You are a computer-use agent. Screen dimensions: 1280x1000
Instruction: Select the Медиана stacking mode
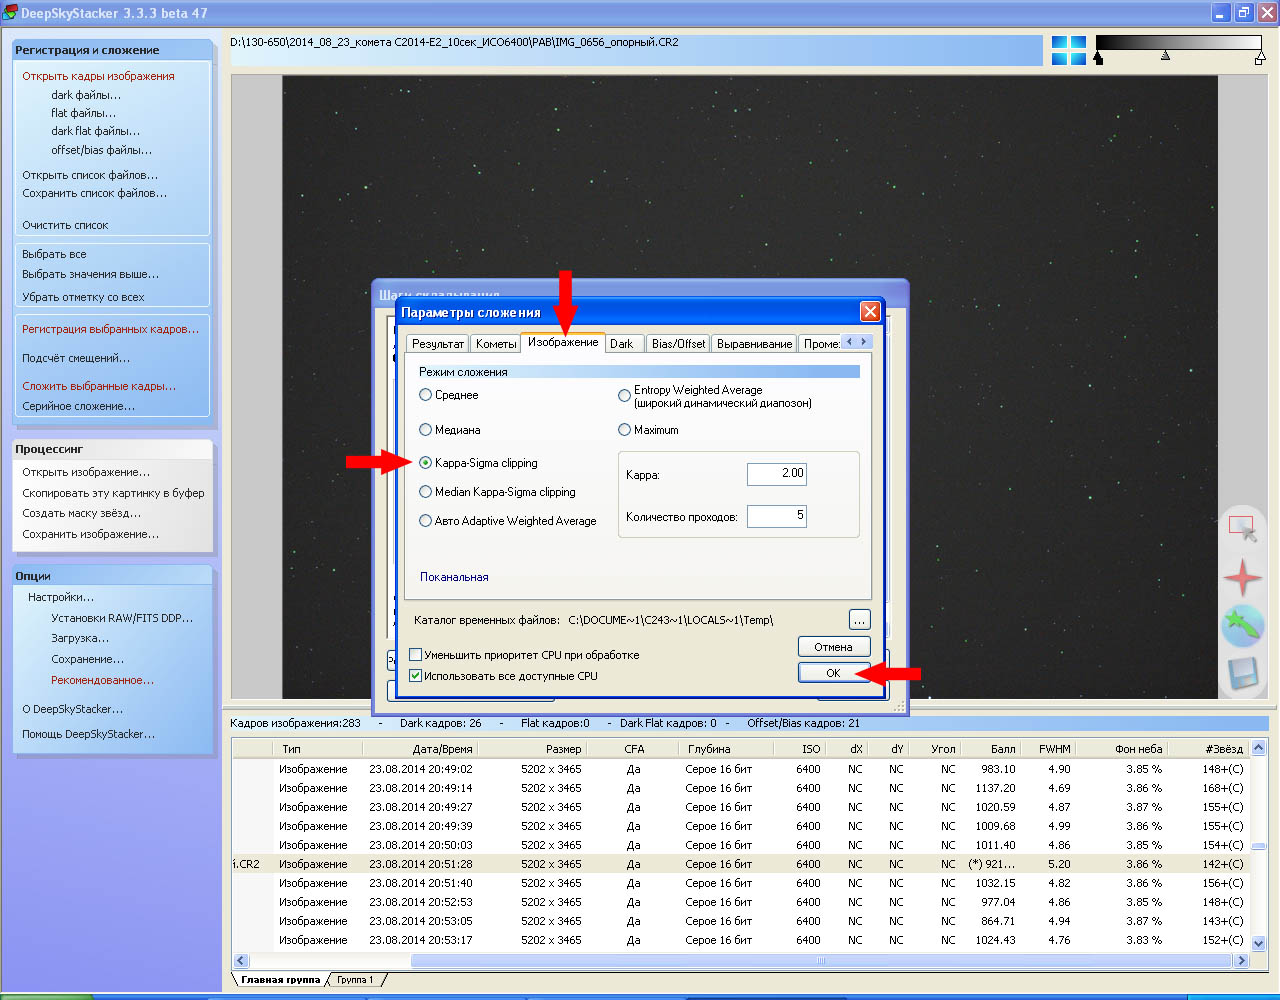(426, 430)
